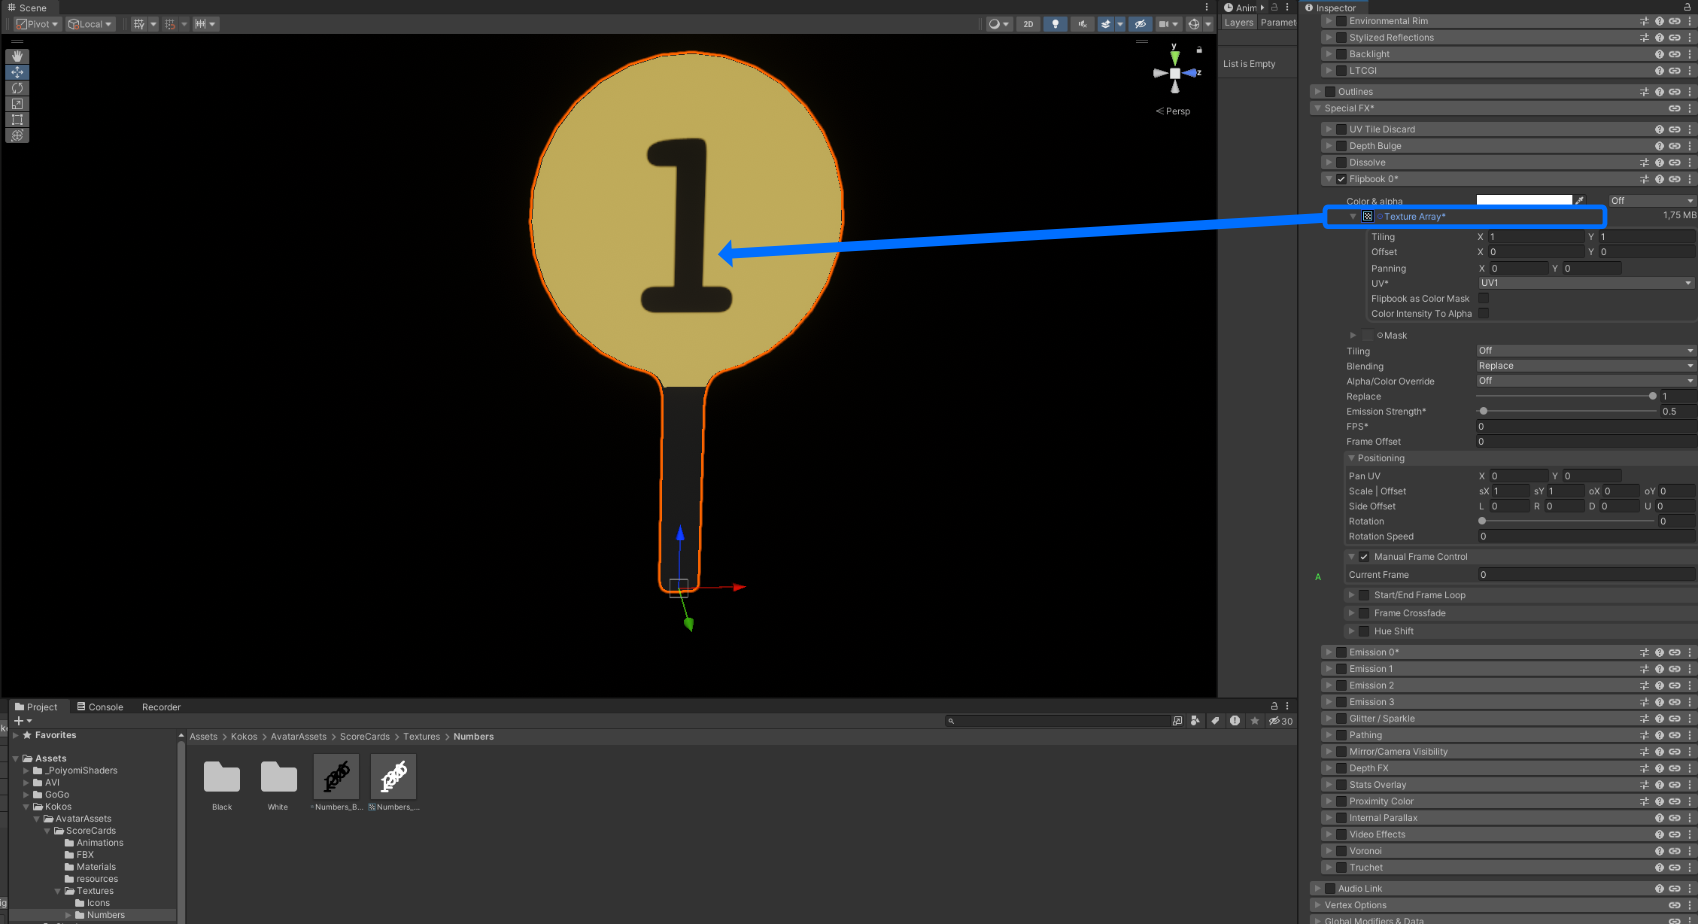Click the Color & alpha white swatch
The image size is (1698, 924).
(x=1523, y=201)
